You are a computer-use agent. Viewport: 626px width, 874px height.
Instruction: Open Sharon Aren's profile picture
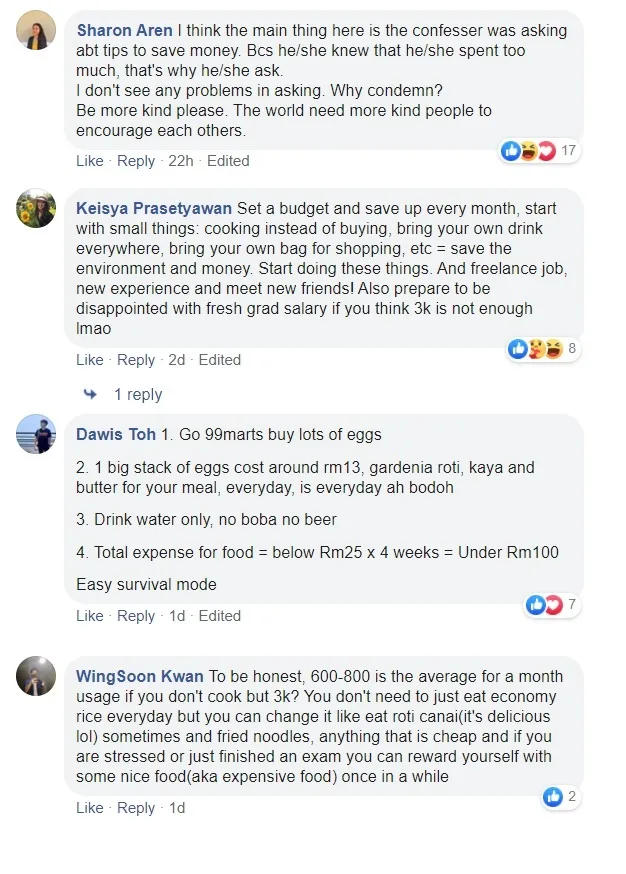point(36,31)
